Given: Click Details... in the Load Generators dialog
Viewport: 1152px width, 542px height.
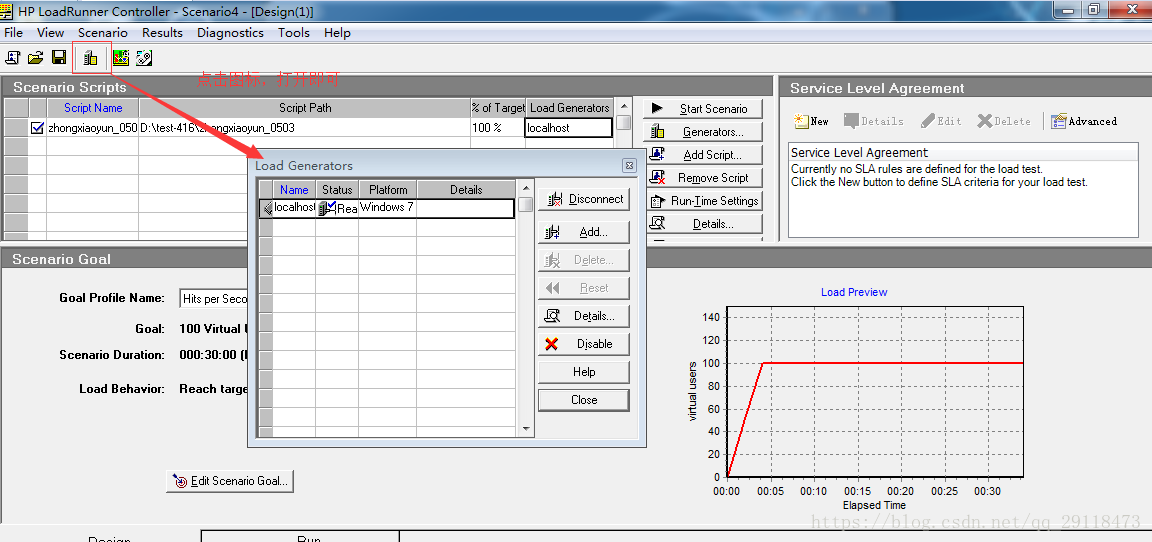Looking at the screenshot, I should coord(584,316).
